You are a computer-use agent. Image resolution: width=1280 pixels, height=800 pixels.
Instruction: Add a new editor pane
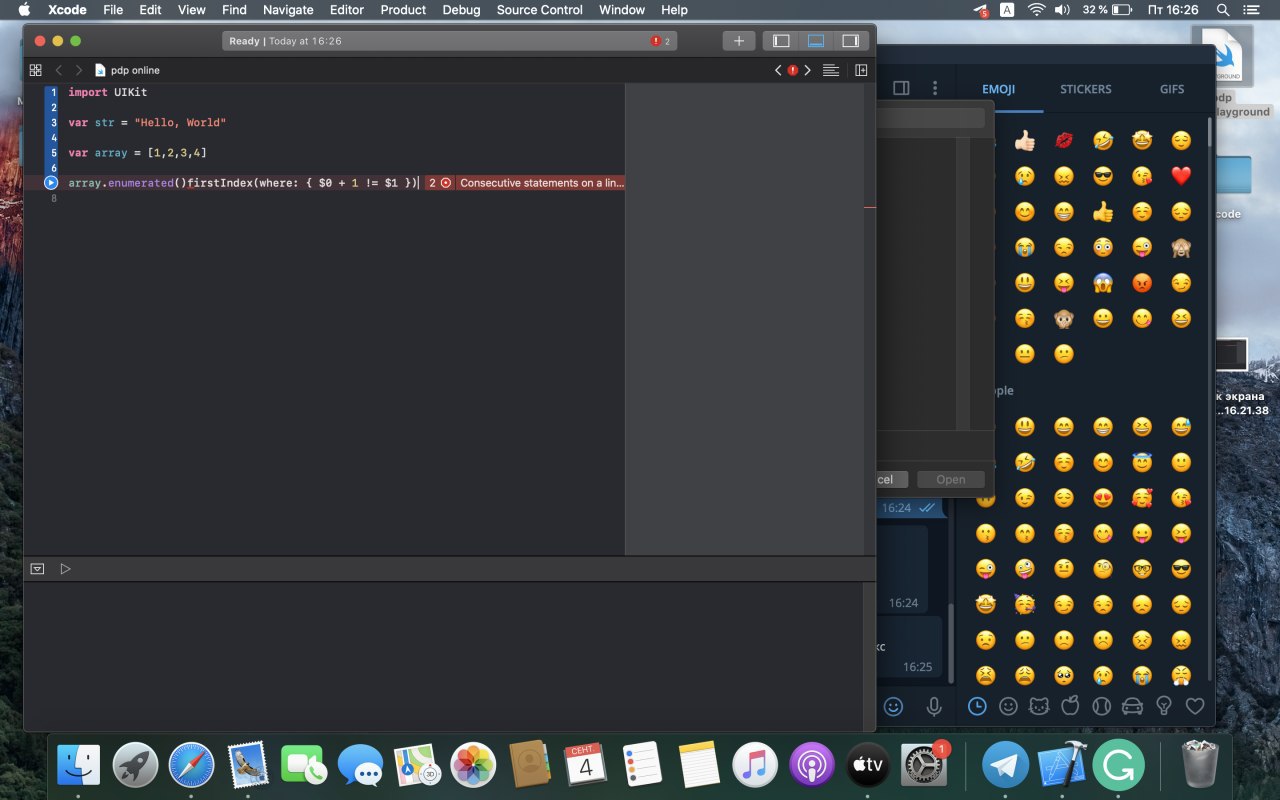[x=861, y=70]
